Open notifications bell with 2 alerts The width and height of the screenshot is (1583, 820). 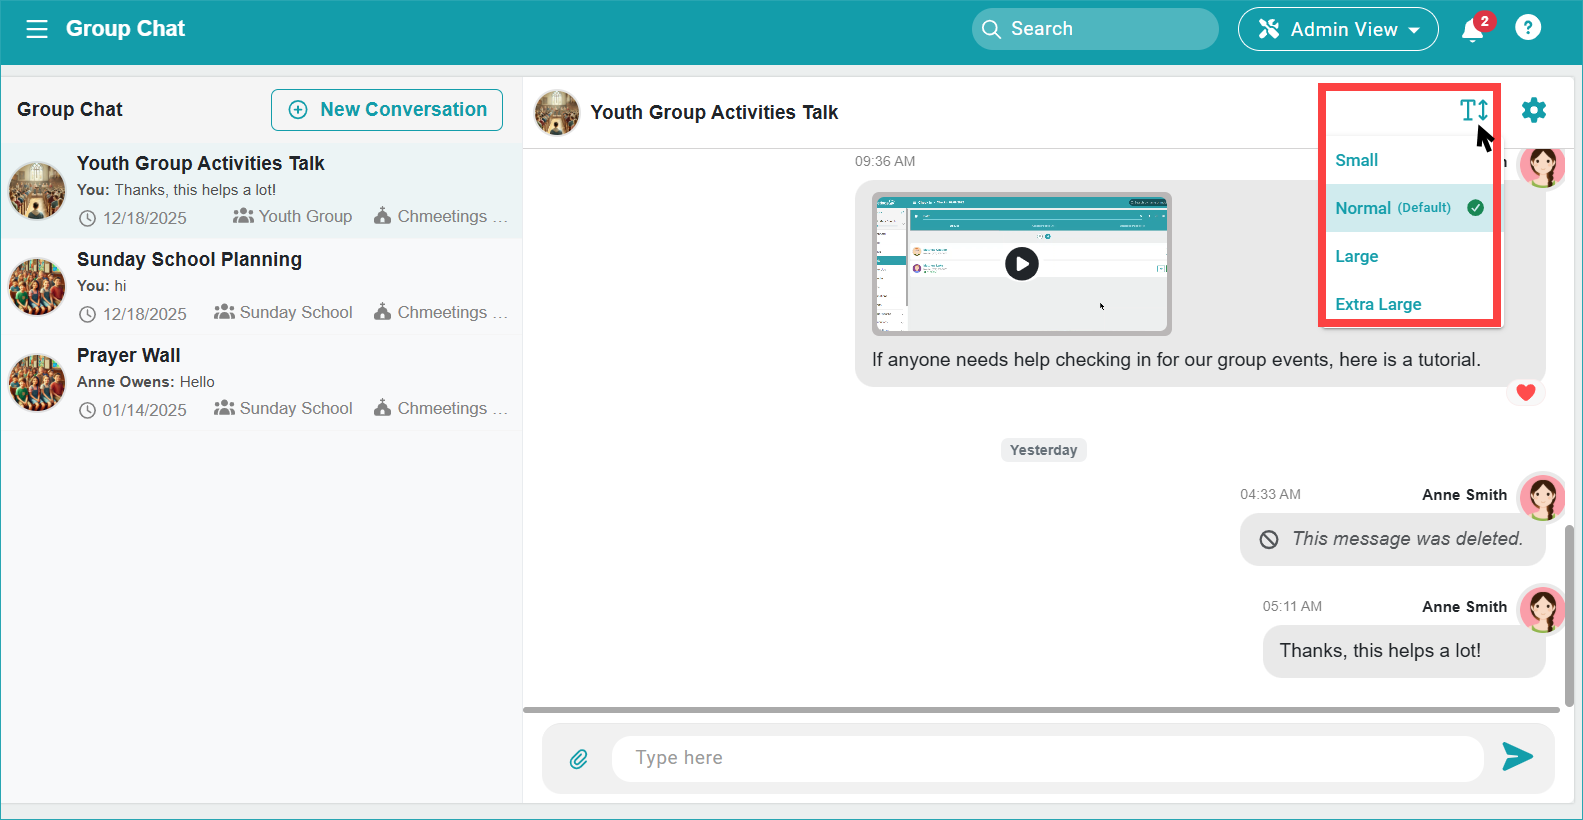click(x=1472, y=30)
